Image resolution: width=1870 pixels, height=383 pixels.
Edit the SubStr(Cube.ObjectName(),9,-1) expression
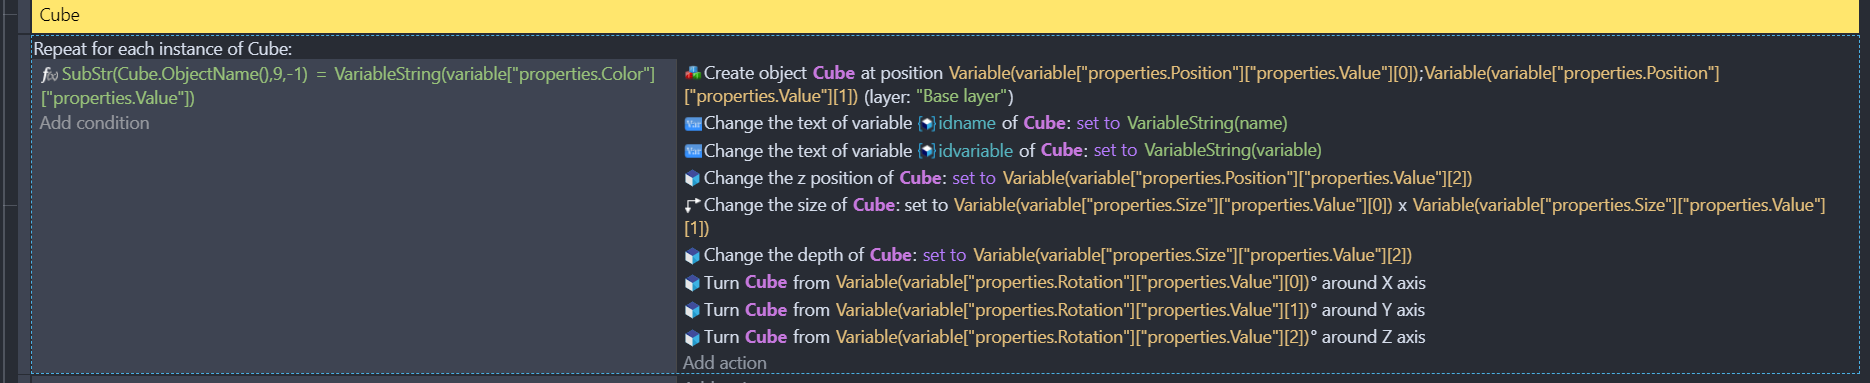point(185,74)
